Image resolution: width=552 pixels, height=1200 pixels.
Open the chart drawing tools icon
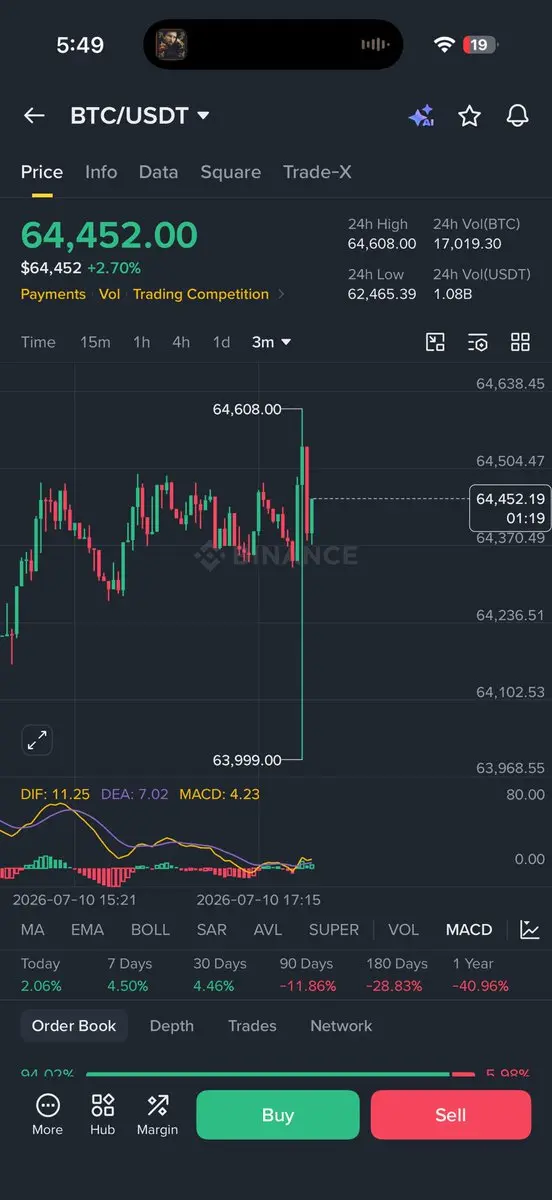click(x=435, y=342)
